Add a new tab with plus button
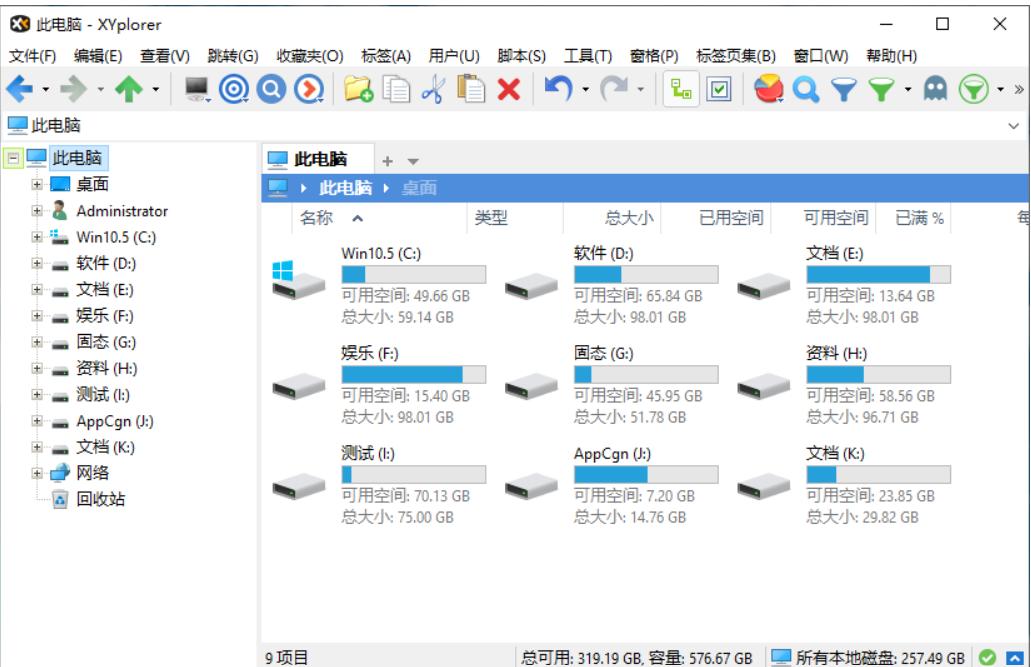This screenshot has width=1031, height=667. [387, 161]
